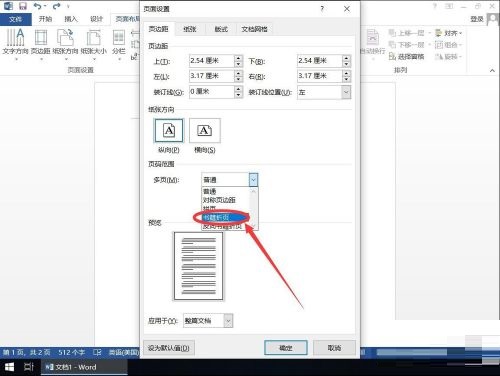Switch to the 文档网格 tab
Image resolution: width=500 pixels, height=376 pixels.
click(255, 29)
